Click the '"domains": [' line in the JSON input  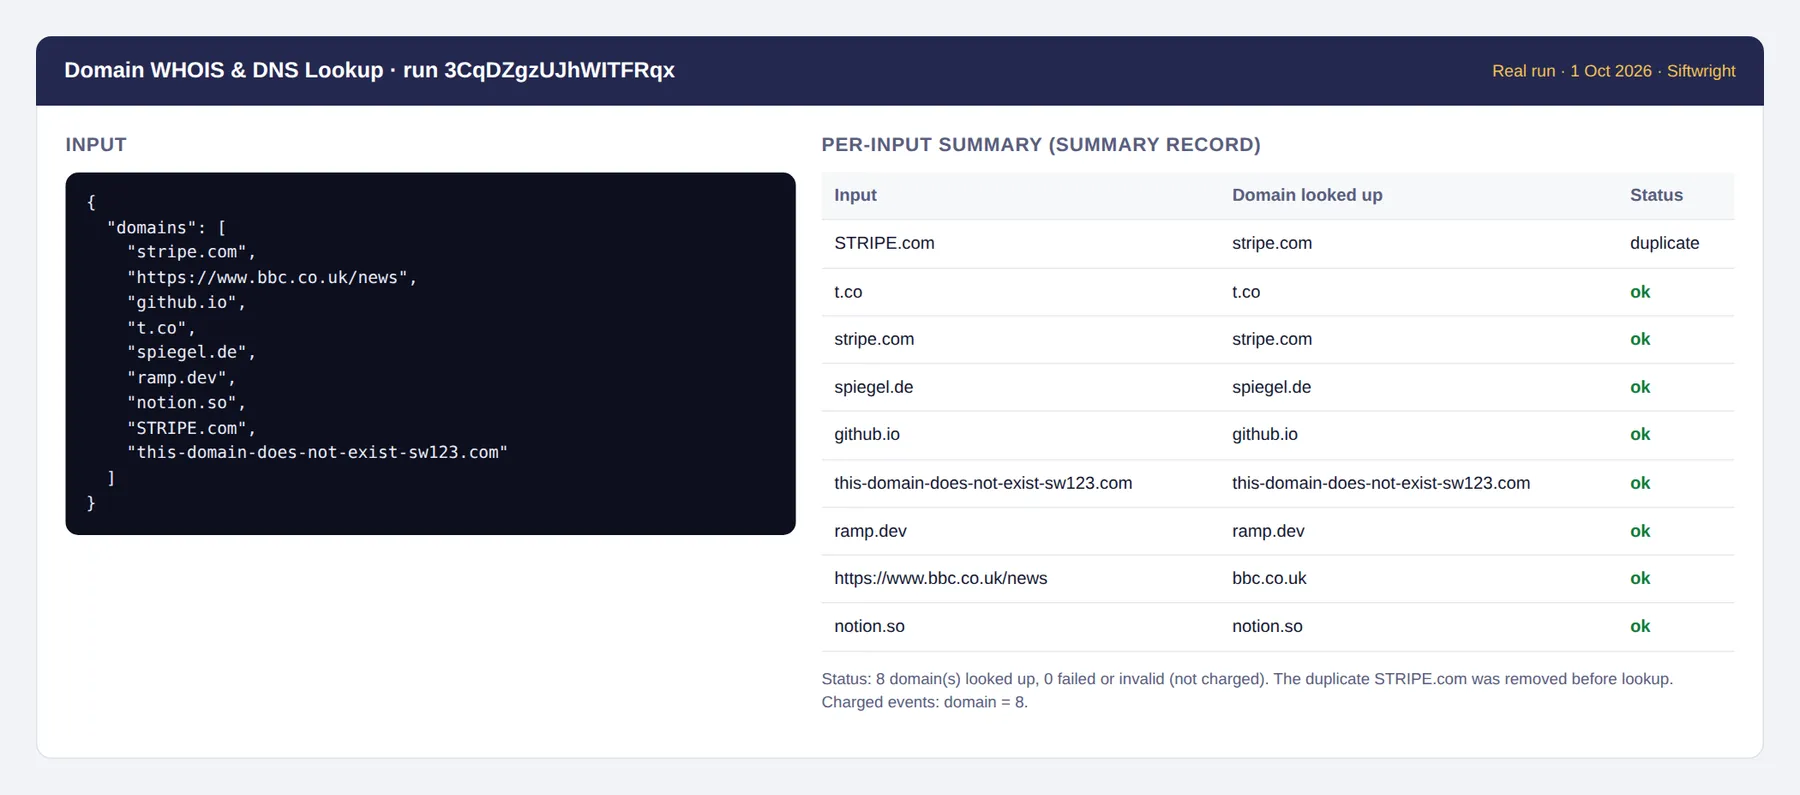(166, 228)
